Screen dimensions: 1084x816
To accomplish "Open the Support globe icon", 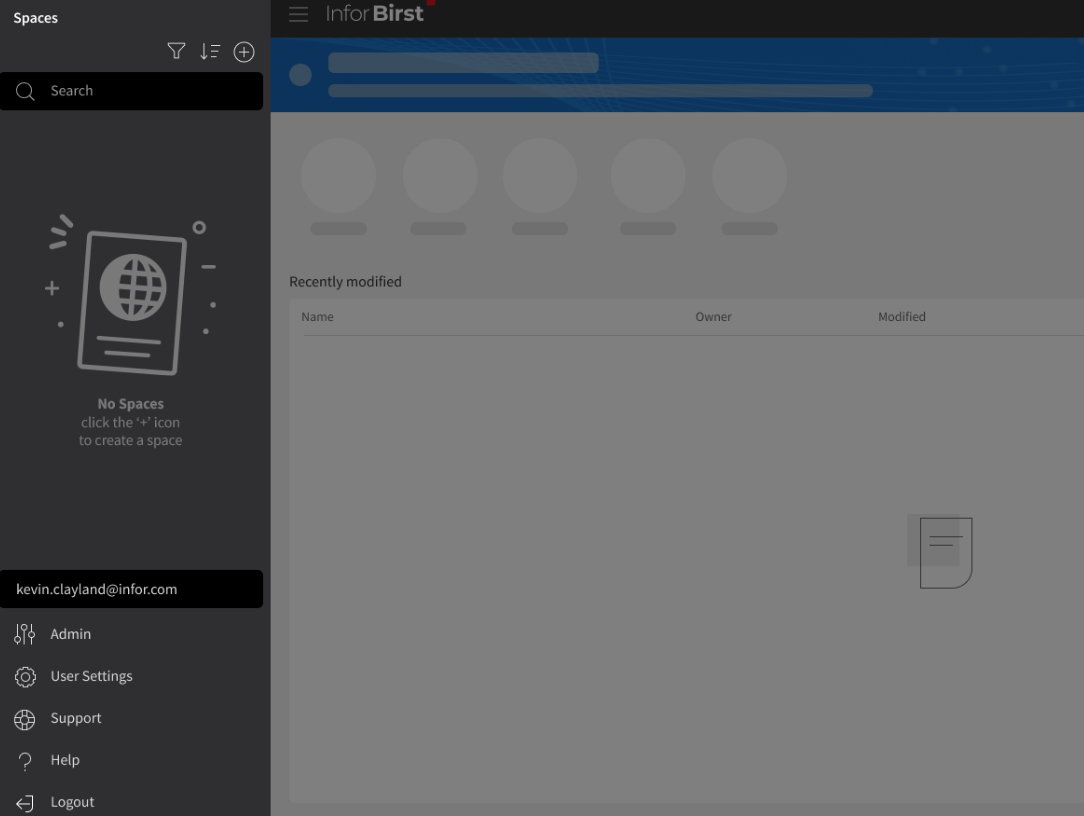I will 24,718.
